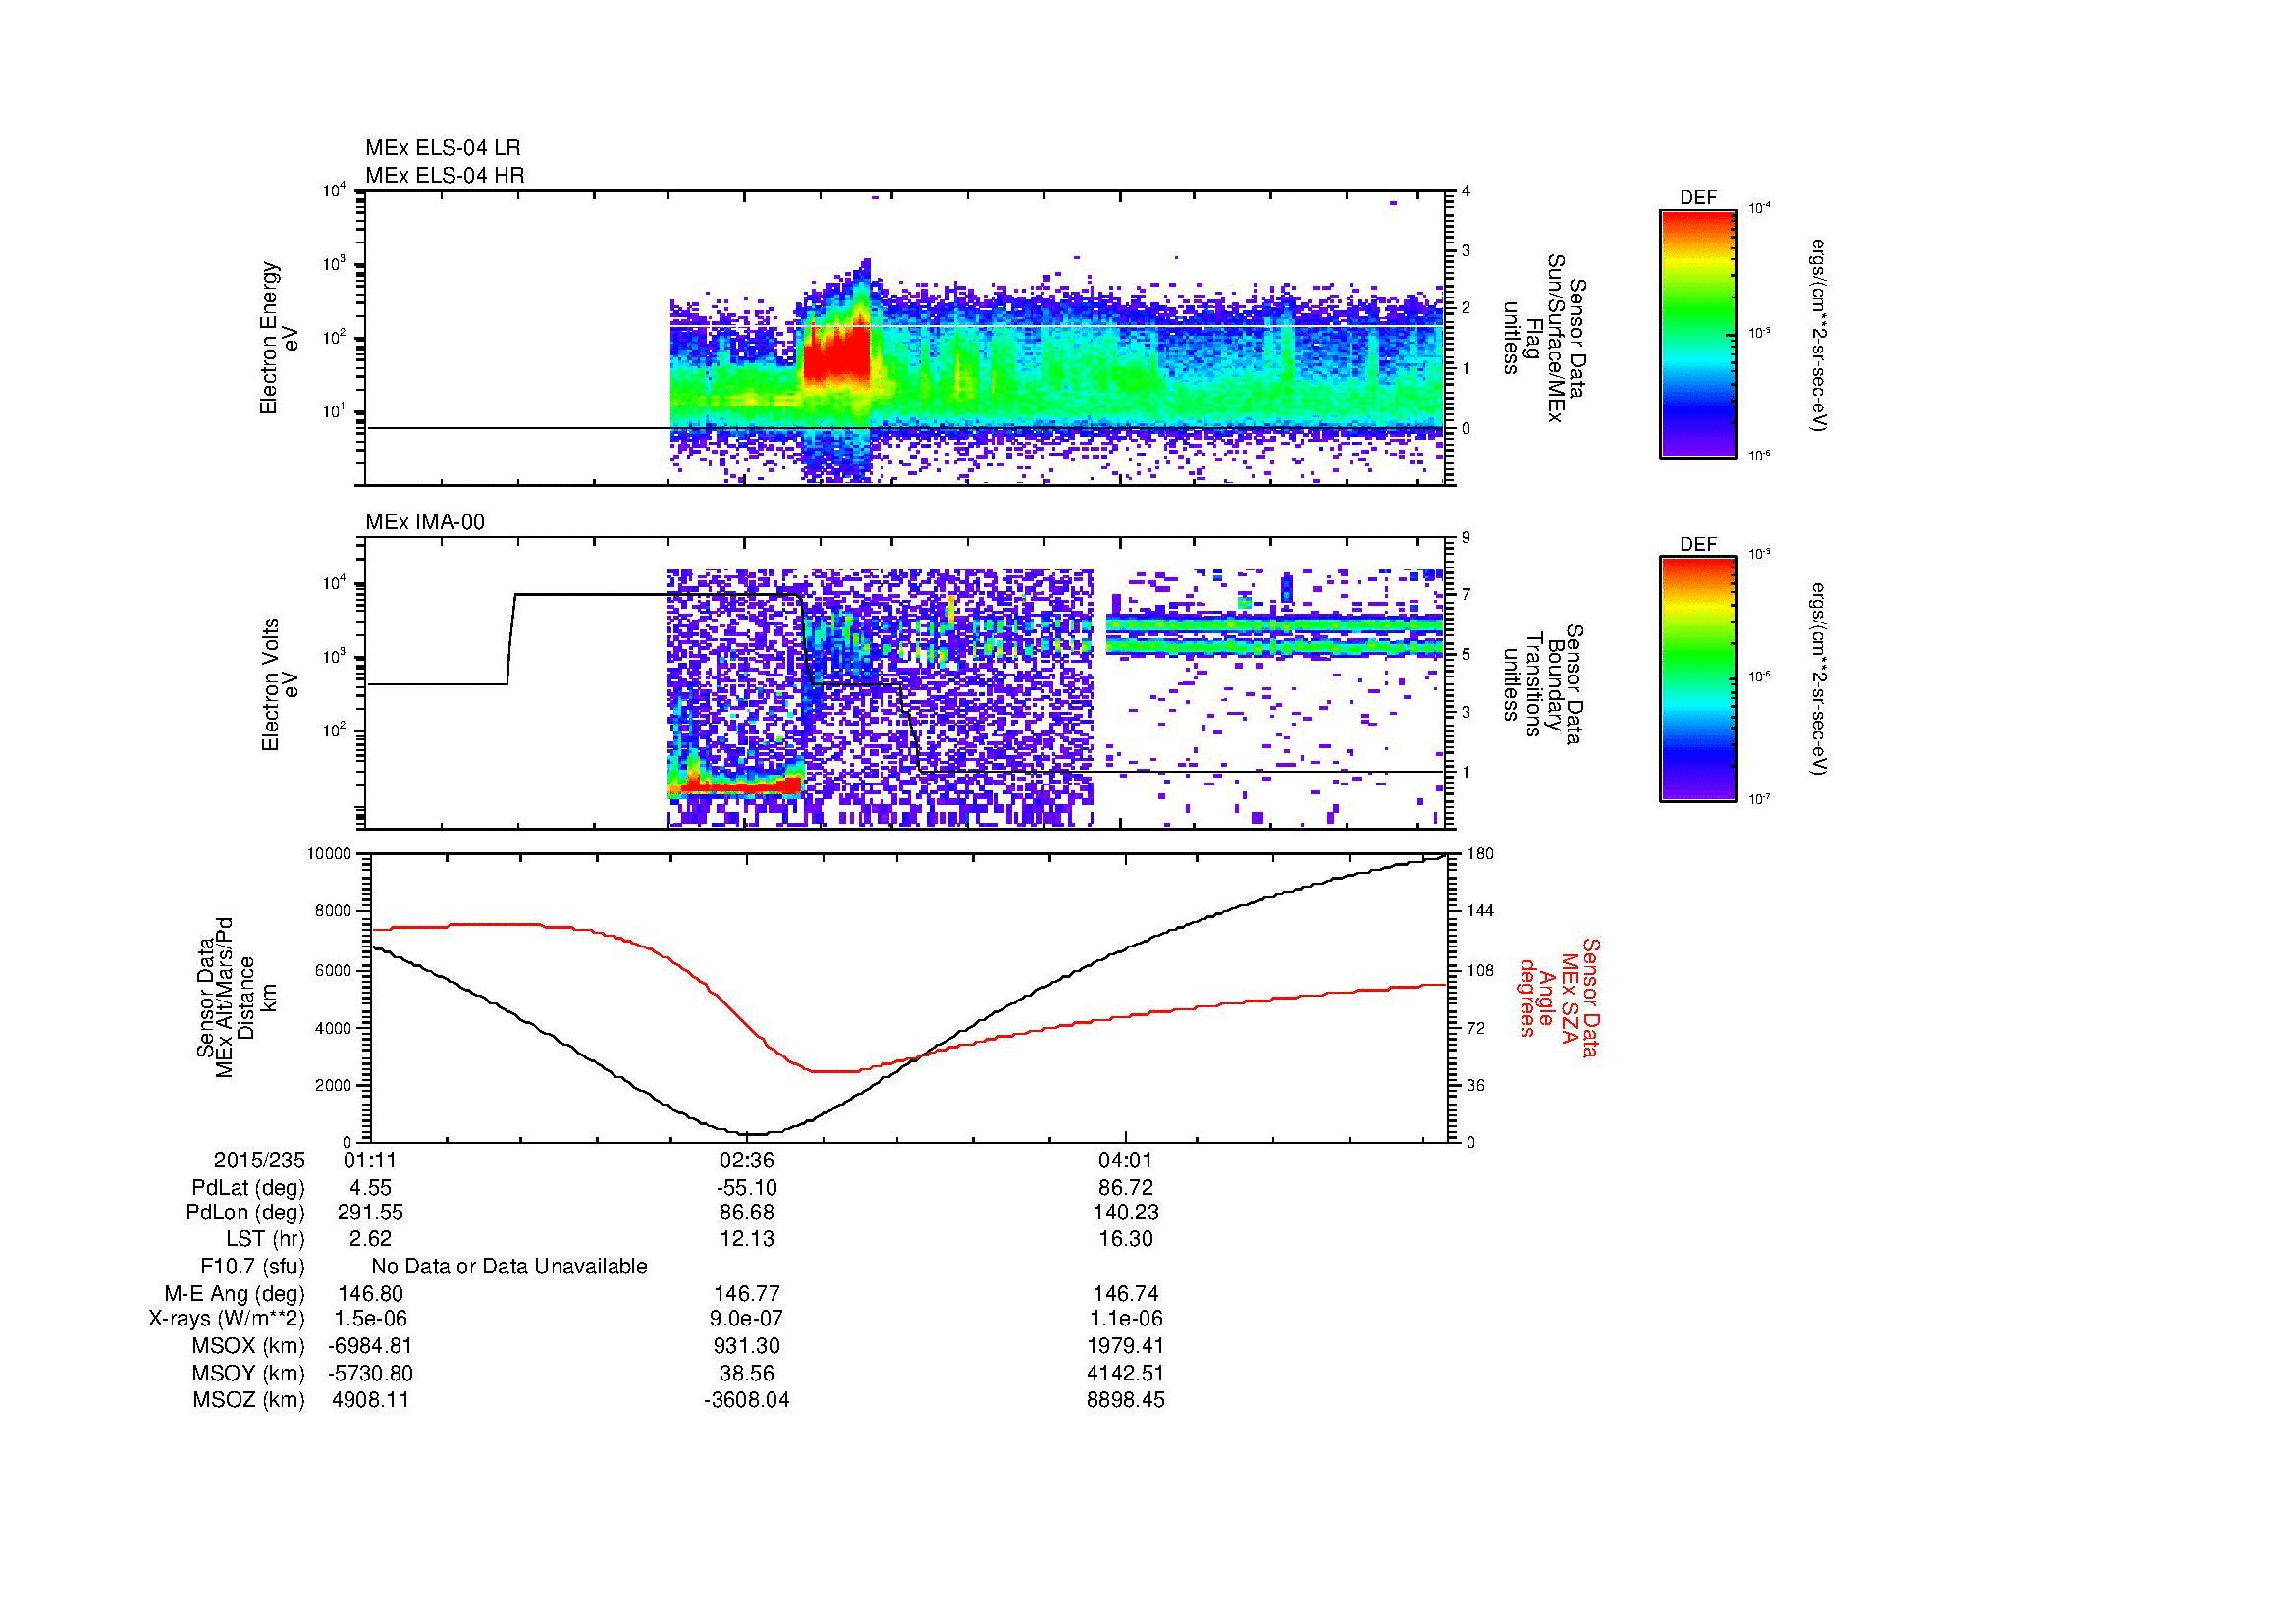Image resolution: width=2296 pixels, height=1623 pixels.
Task: Click MSOX value -6984.81
Action: (370, 1347)
